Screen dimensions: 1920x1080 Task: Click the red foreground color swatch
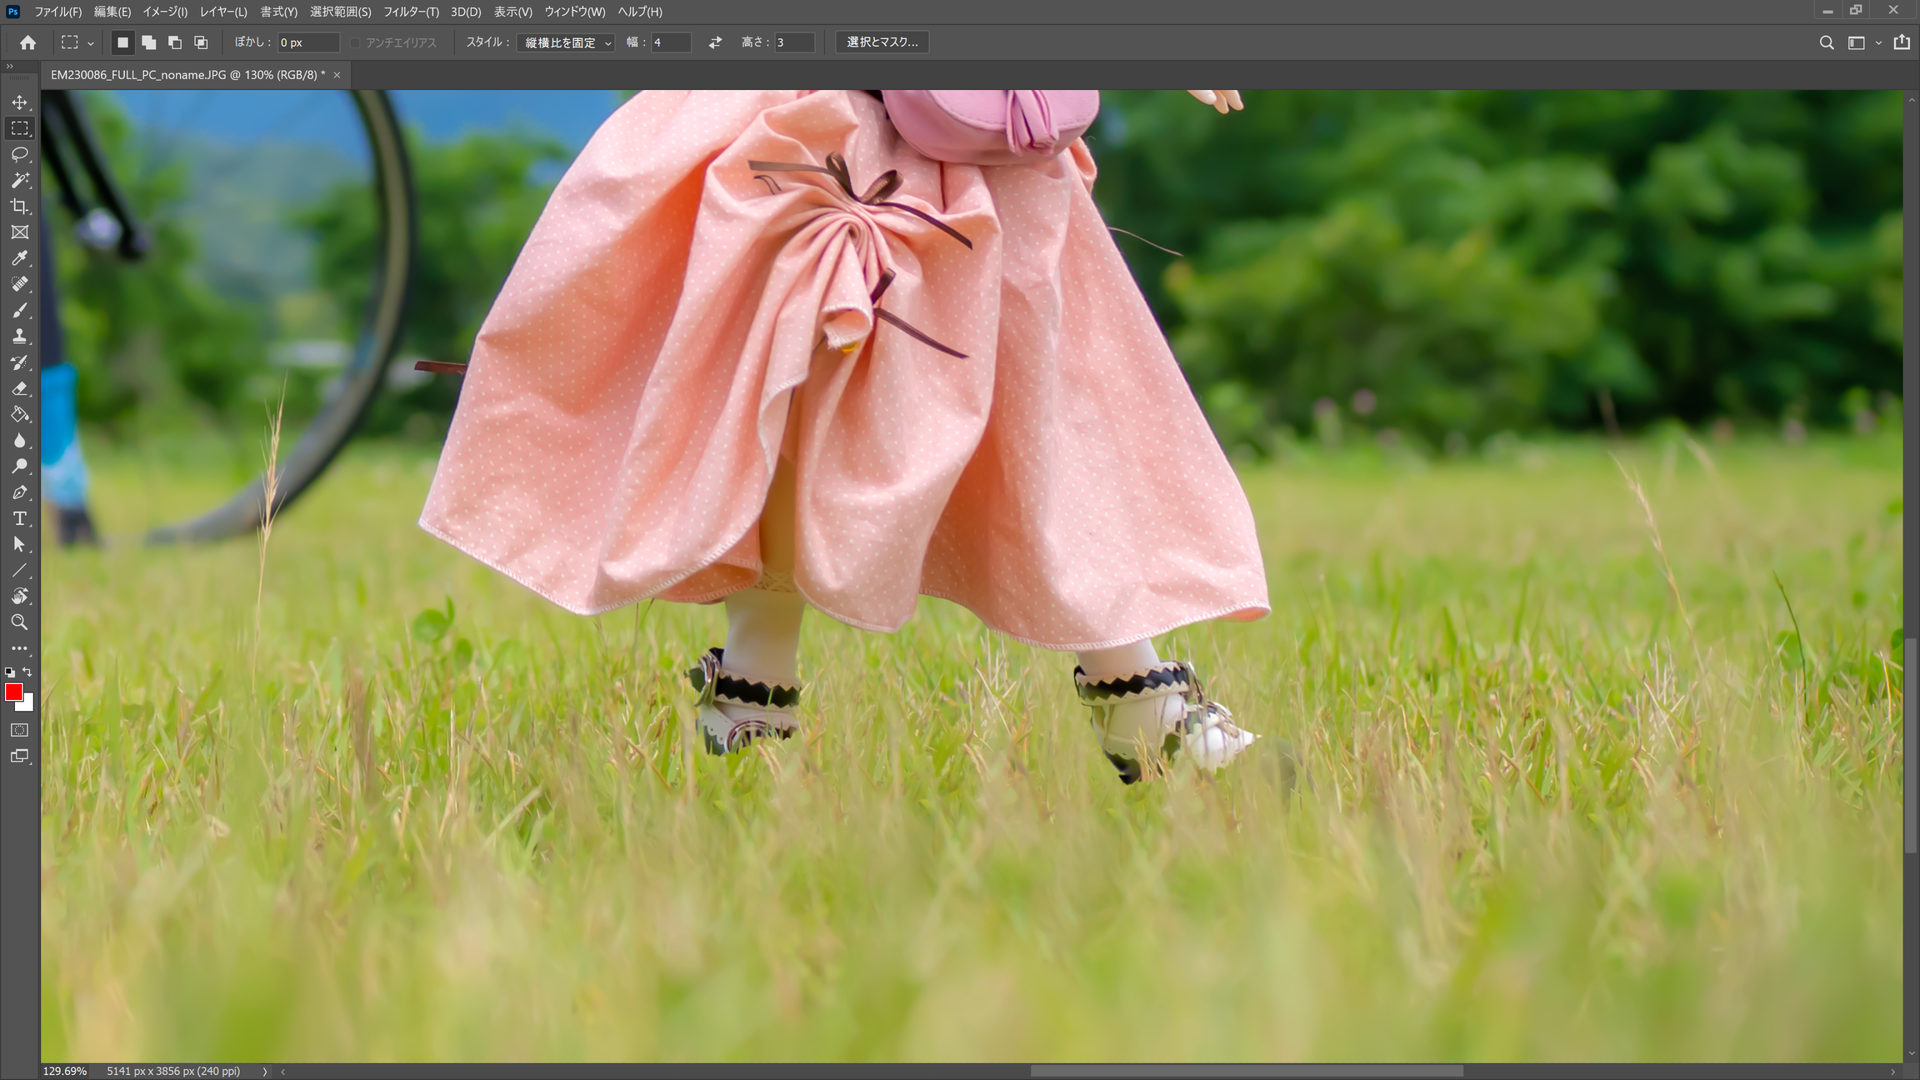click(13, 693)
